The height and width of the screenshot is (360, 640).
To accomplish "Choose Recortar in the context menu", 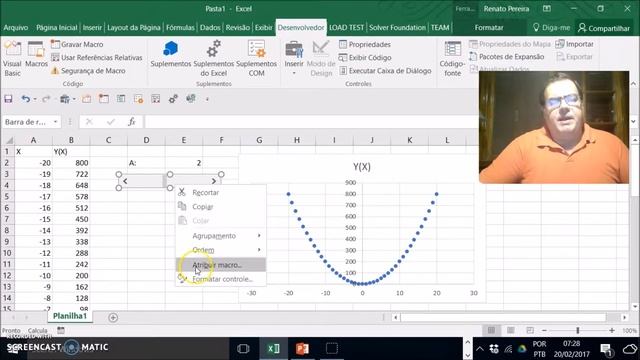I will click(221, 192).
